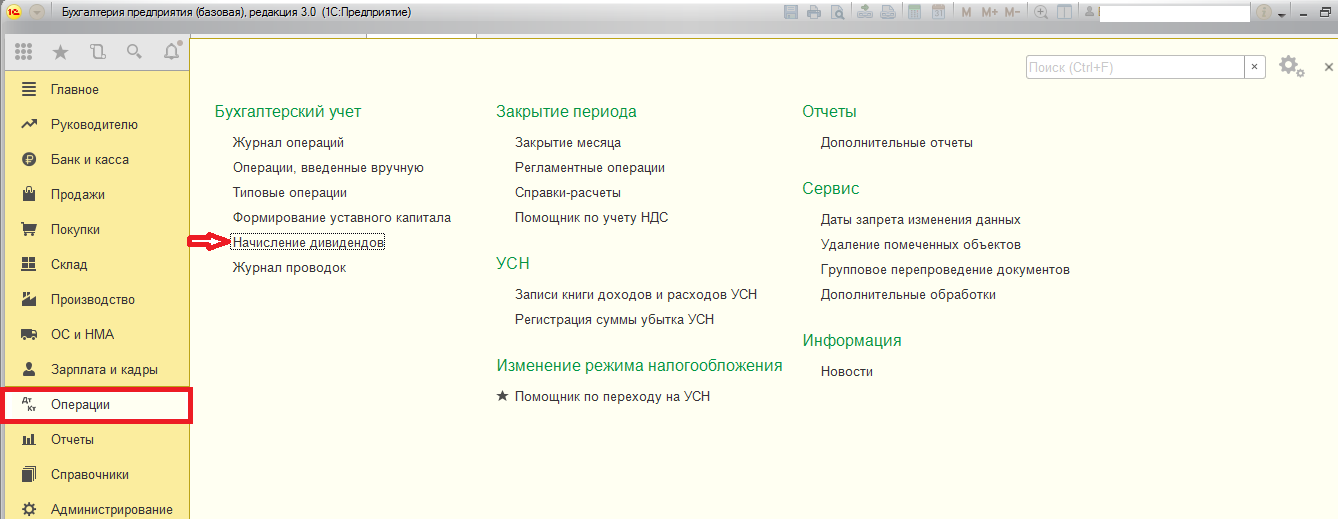Open notifications bell icon
Screen dimensions: 1338x519
(x=171, y=51)
